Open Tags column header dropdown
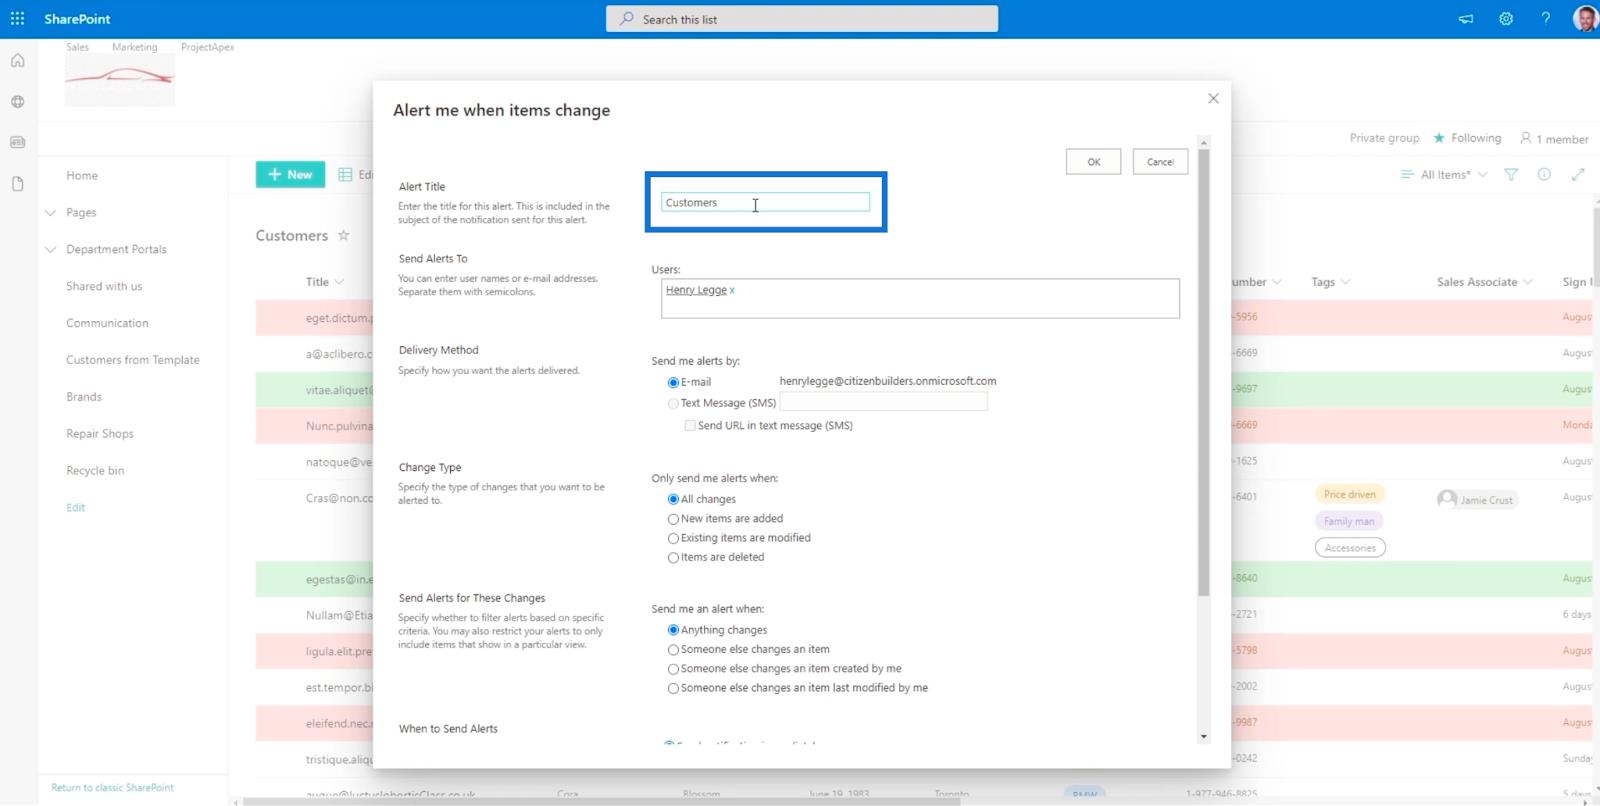The height and width of the screenshot is (806, 1600). (x=1345, y=282)
